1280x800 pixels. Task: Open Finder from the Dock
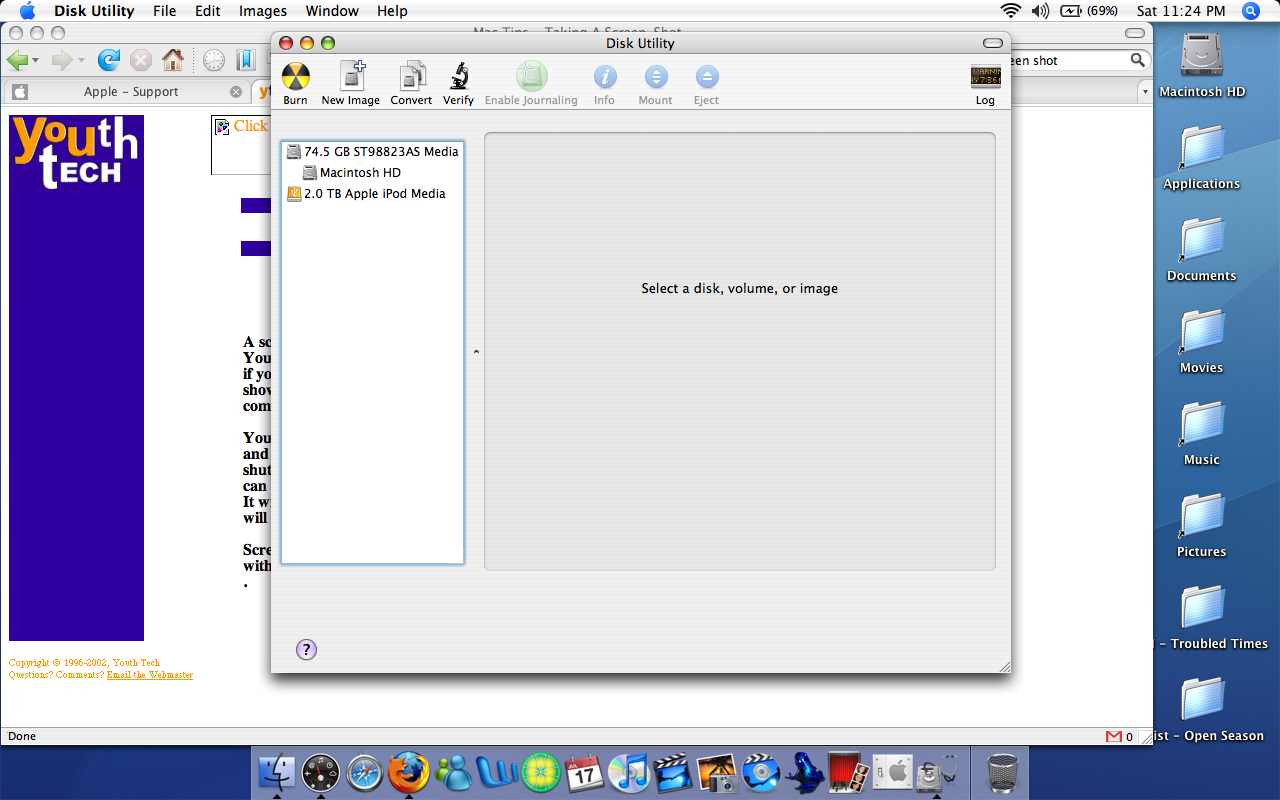277,773
